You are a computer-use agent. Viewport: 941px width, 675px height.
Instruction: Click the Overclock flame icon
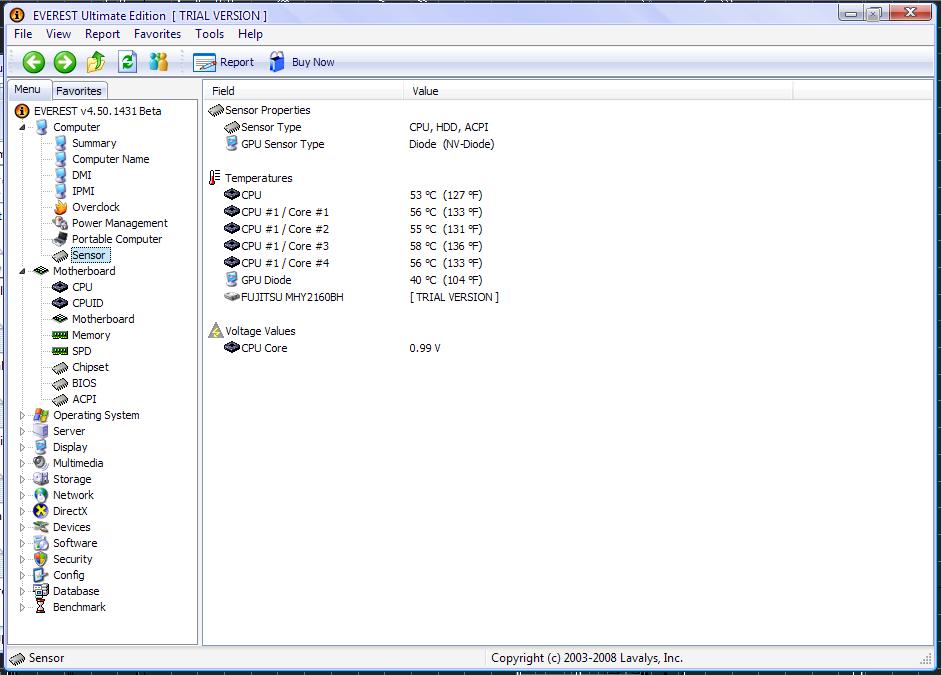(60, 207)
